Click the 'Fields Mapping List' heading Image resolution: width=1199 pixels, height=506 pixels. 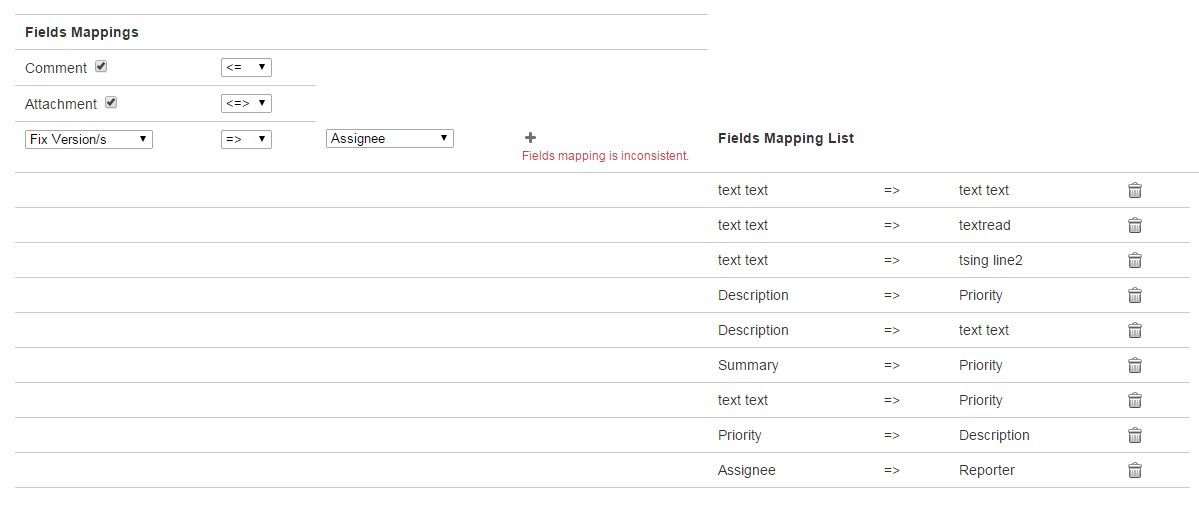(786, 138)
